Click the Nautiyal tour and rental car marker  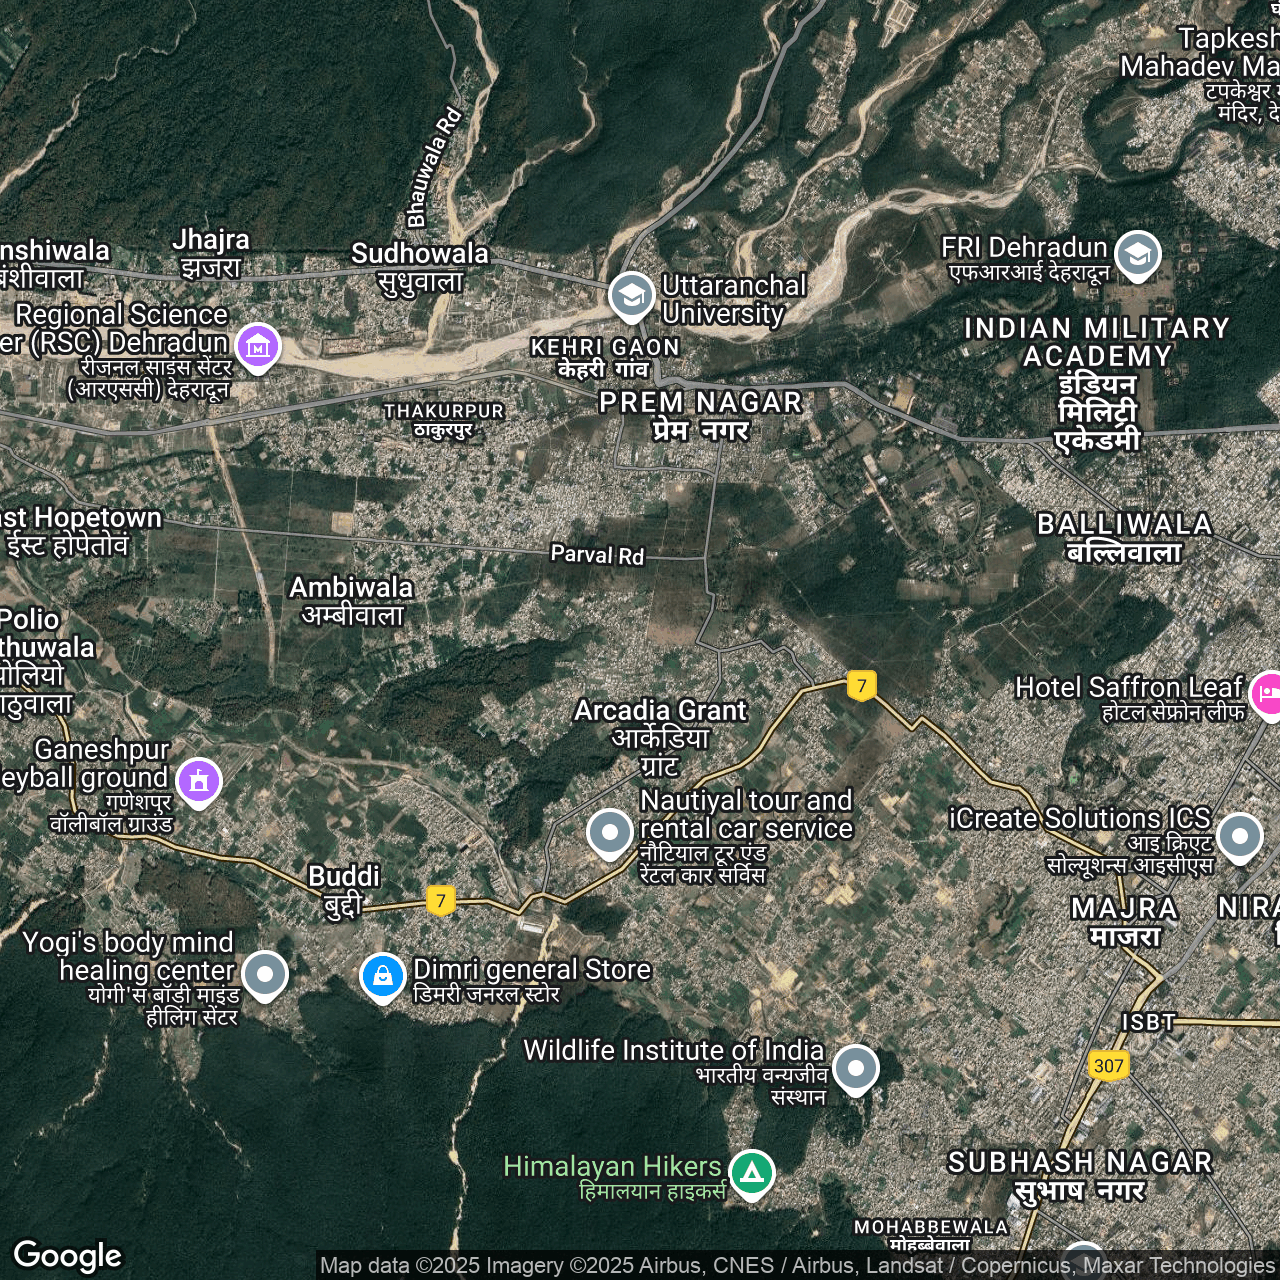click(x=609, y=832)
